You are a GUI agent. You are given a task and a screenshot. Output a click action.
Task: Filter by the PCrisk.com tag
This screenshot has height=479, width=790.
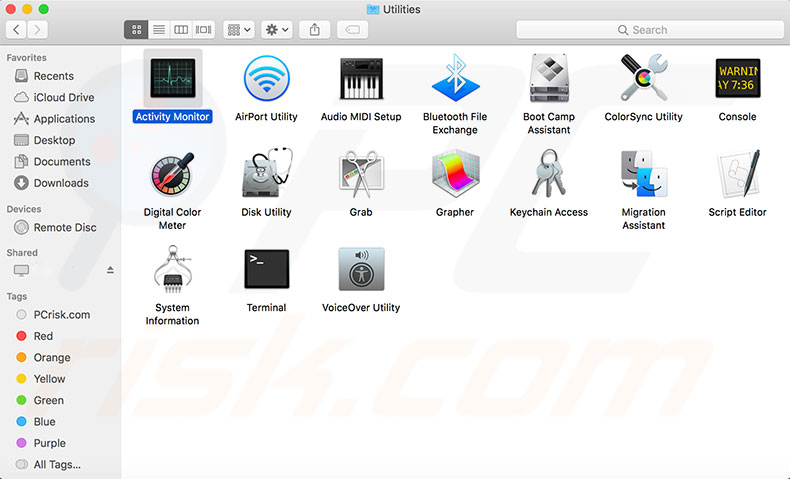(x=60, y=315)
